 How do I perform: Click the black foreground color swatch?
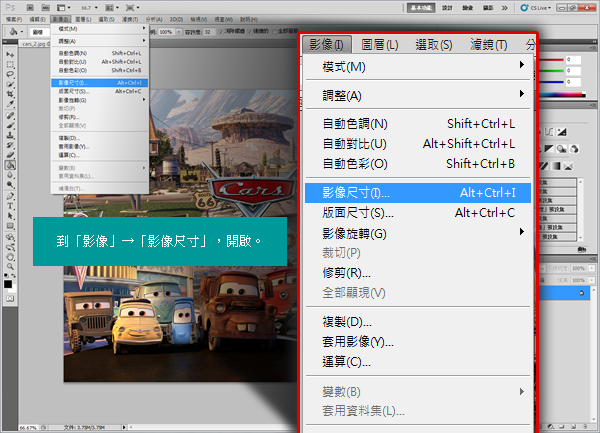coord(8,284)
